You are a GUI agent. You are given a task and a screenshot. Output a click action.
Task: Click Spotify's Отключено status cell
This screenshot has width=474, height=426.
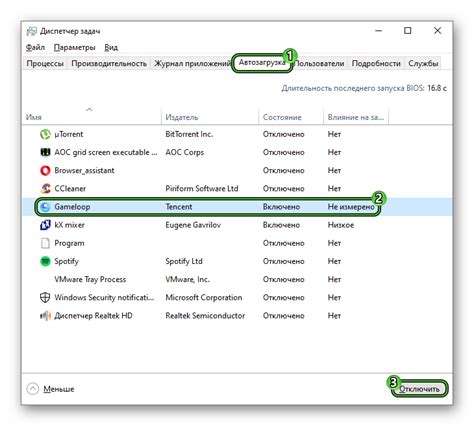pos(284,261)
